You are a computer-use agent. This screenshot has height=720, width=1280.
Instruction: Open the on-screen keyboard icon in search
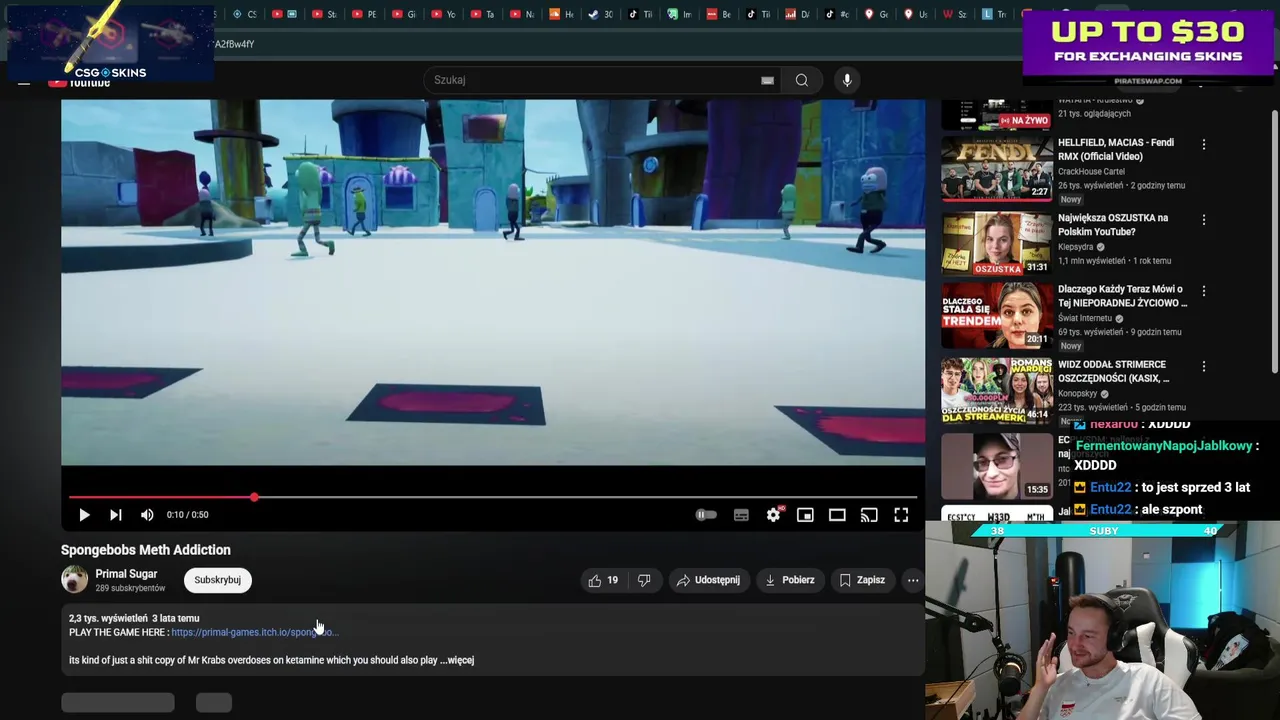coord(767,80)
